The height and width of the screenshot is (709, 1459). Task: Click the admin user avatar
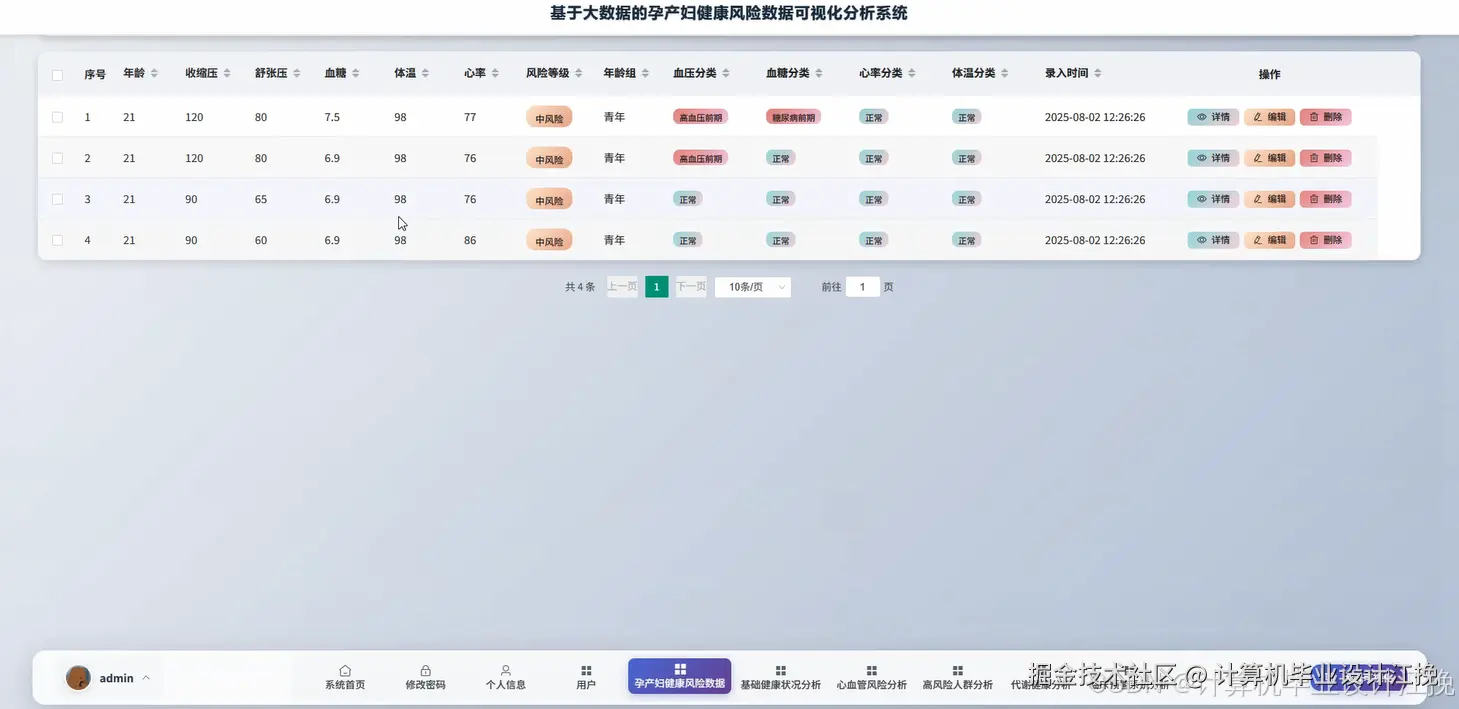tap(78, 678)
